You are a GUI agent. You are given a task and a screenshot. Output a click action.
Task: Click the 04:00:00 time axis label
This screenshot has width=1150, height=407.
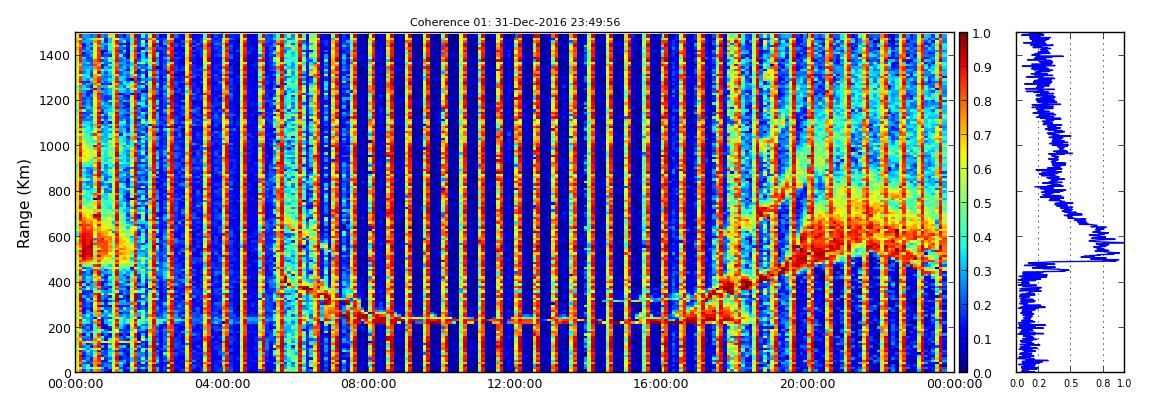click(220, 384)
